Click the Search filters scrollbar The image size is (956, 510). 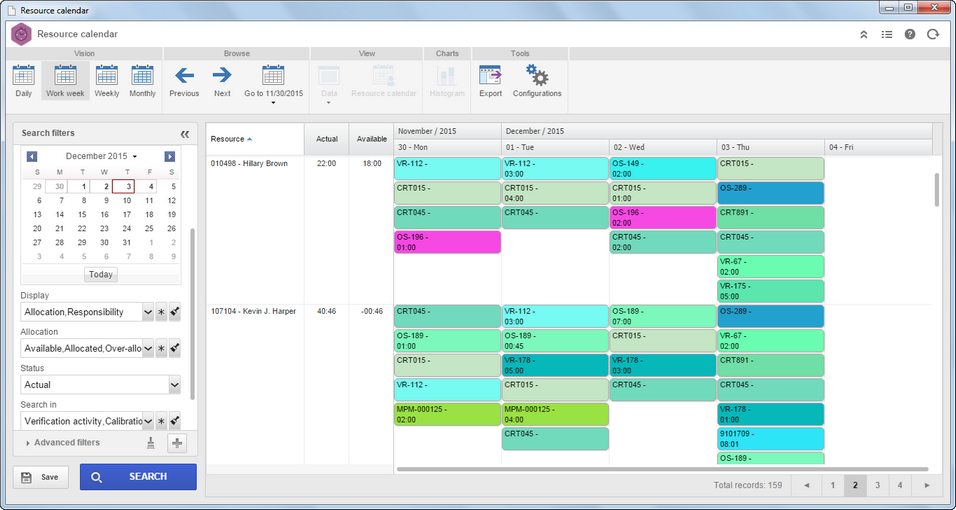193,314
